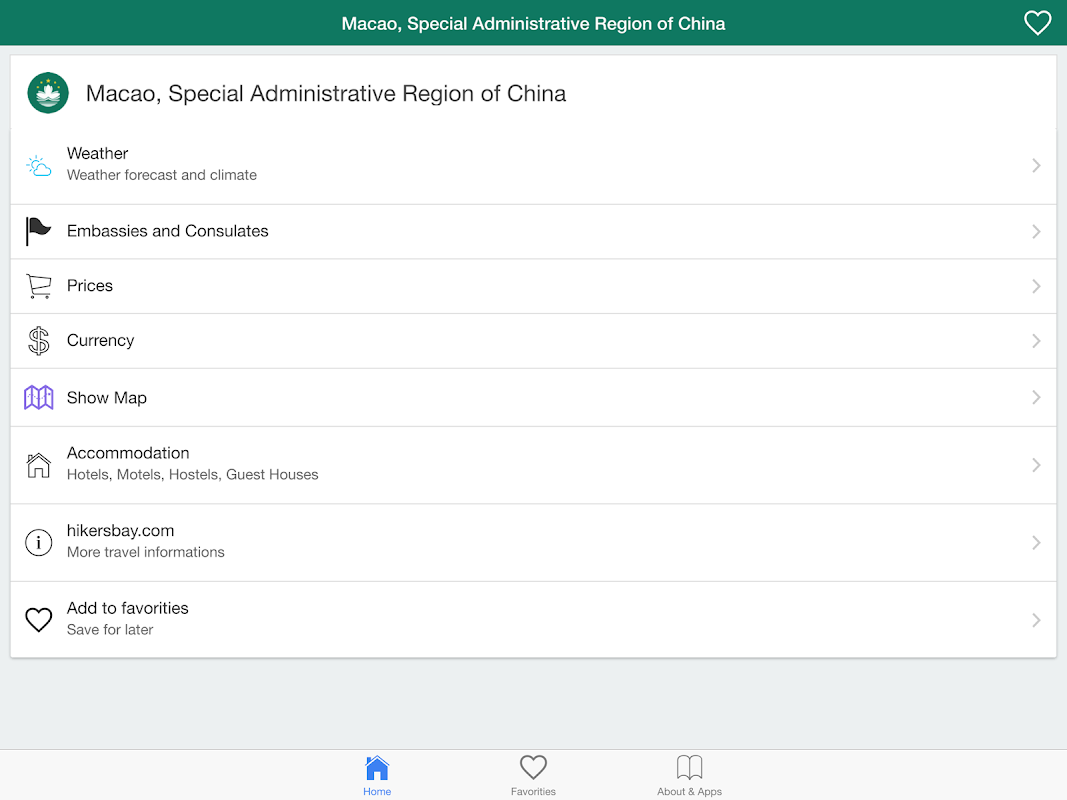
Task: Expand the Currency row chevron
Action: point(1036,341)
